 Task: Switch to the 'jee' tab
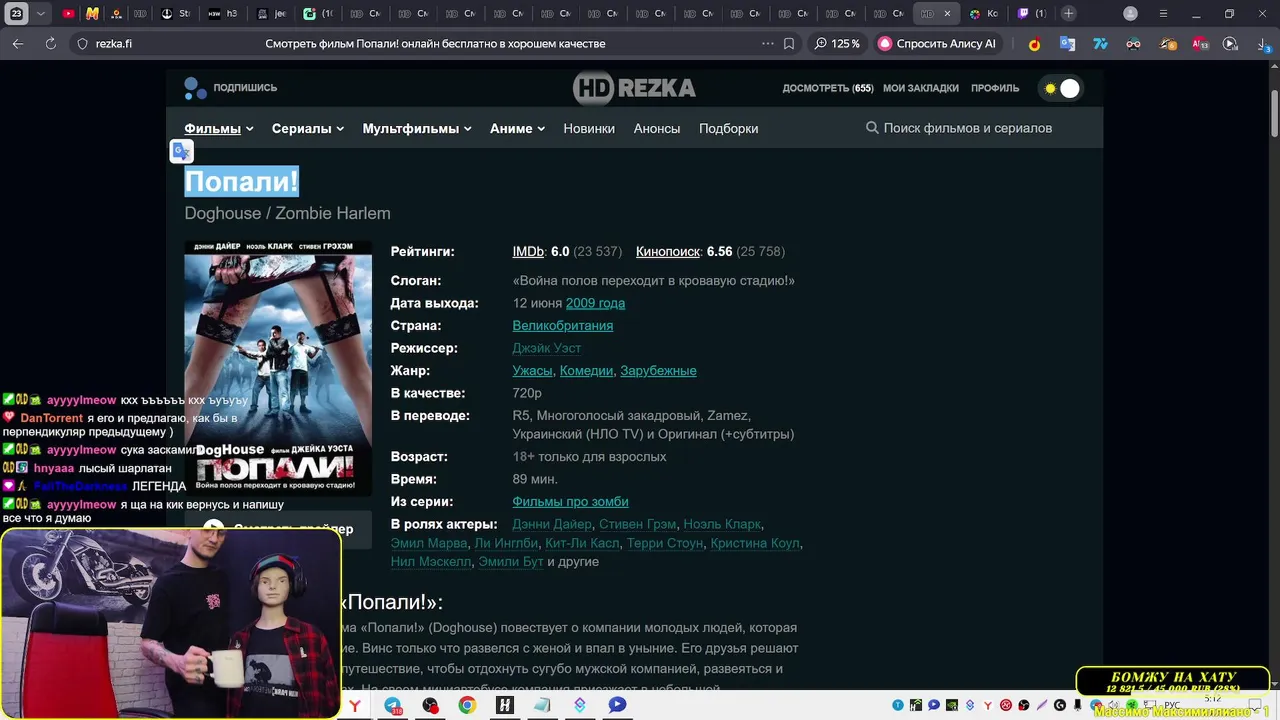coord(271,14)
